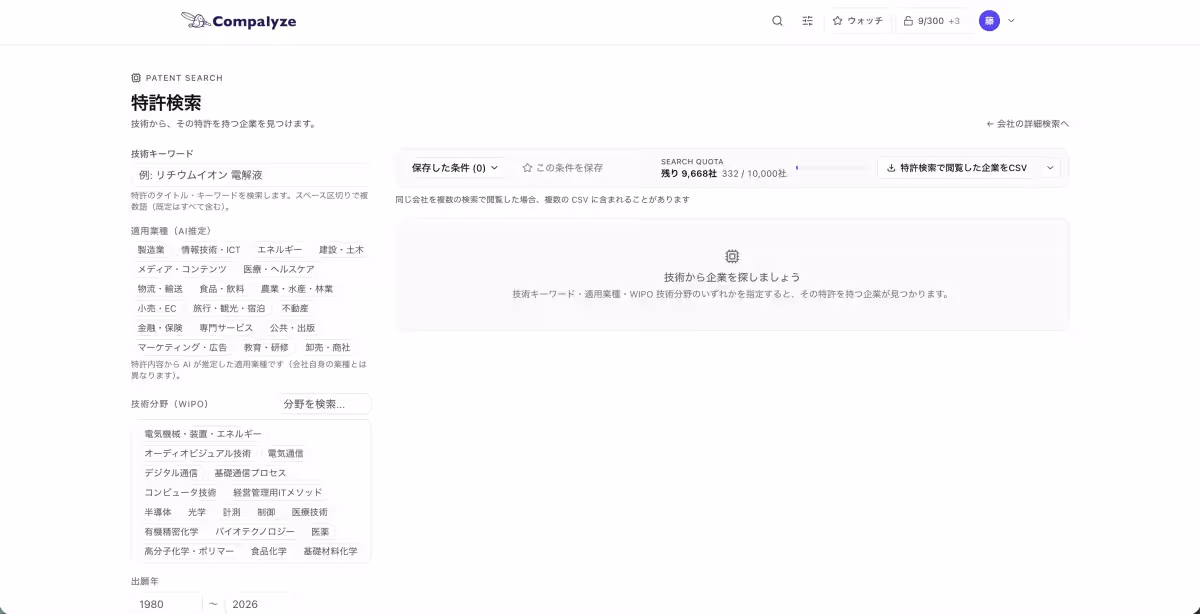Pick the 医療技術 technology chip

(x=309, y=512)
